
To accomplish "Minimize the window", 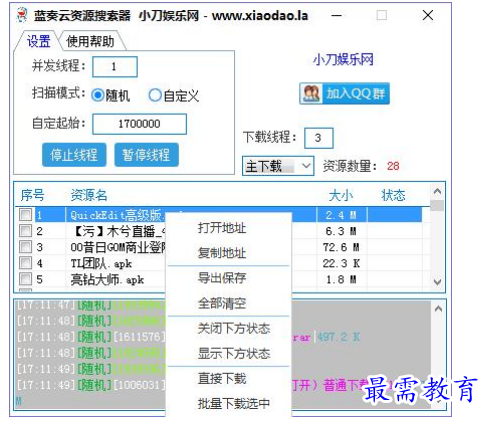I will [x=337, y=15].
